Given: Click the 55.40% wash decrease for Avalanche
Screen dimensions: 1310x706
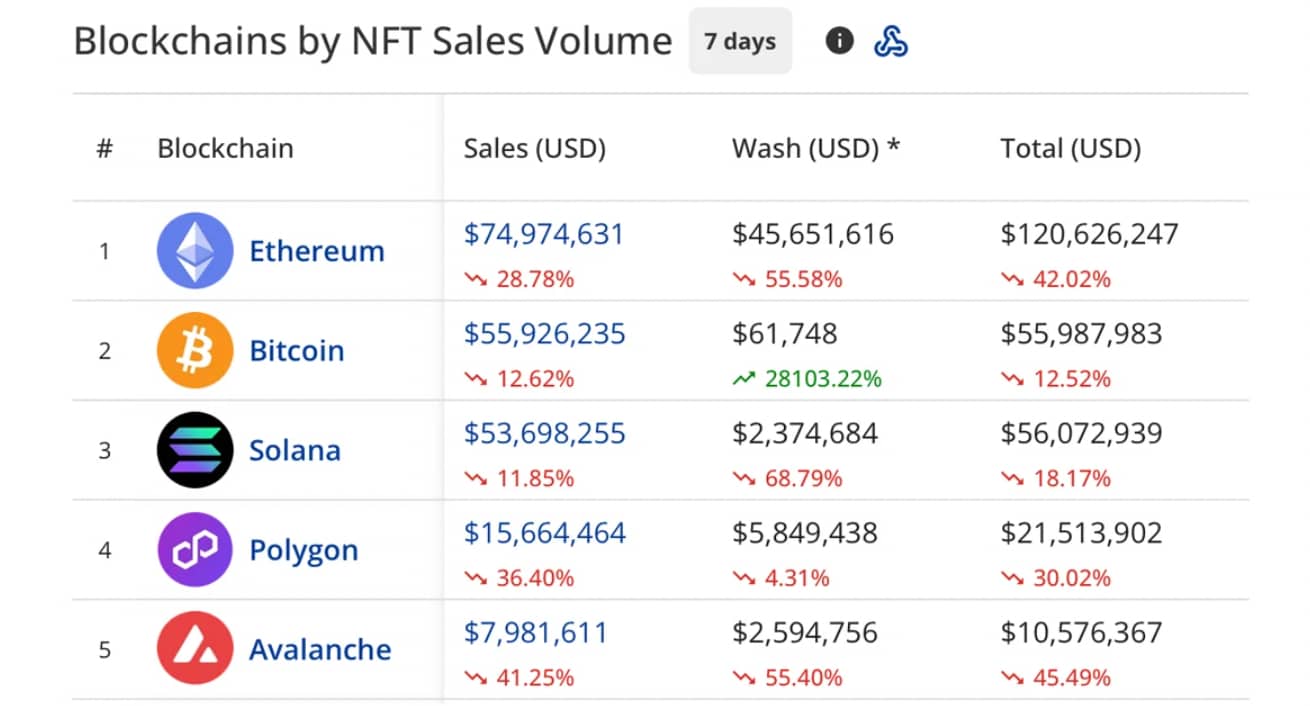Looking at the screenshot, I should point(788,678).
